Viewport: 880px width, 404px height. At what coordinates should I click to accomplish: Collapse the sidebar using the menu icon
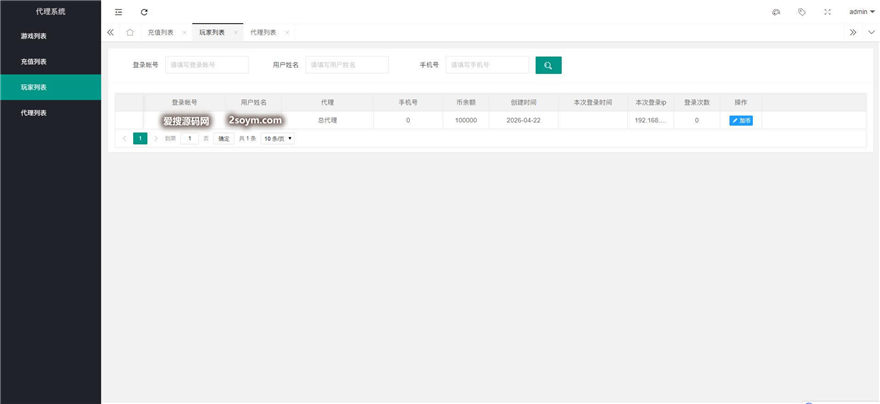click(119, 12)
